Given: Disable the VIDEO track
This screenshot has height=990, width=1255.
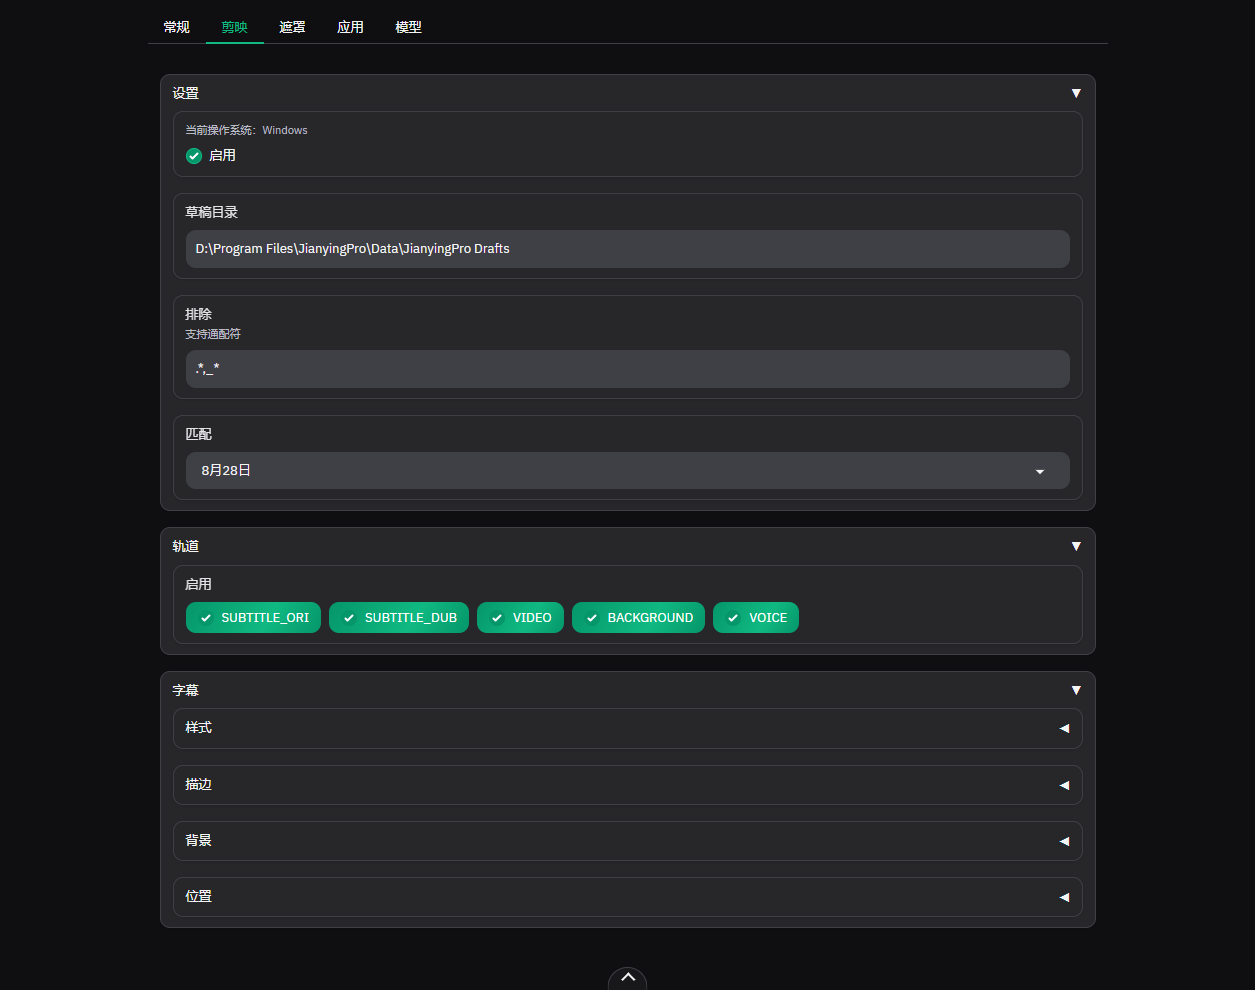Looking at the screenshot, I should (520, 618).
